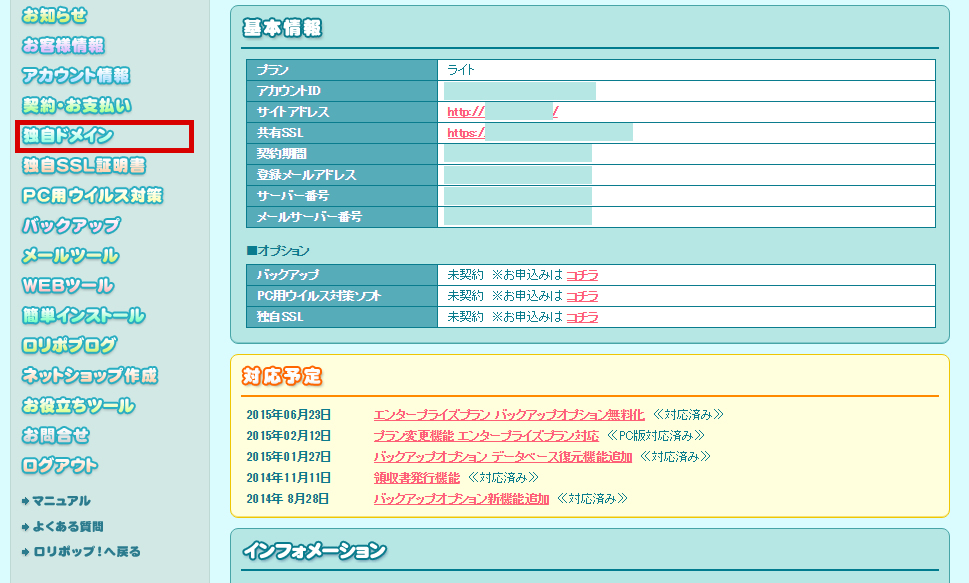Apply for バックアップ via コチラ link
Viewport: 969px width, 583px height.
point(586,275)
